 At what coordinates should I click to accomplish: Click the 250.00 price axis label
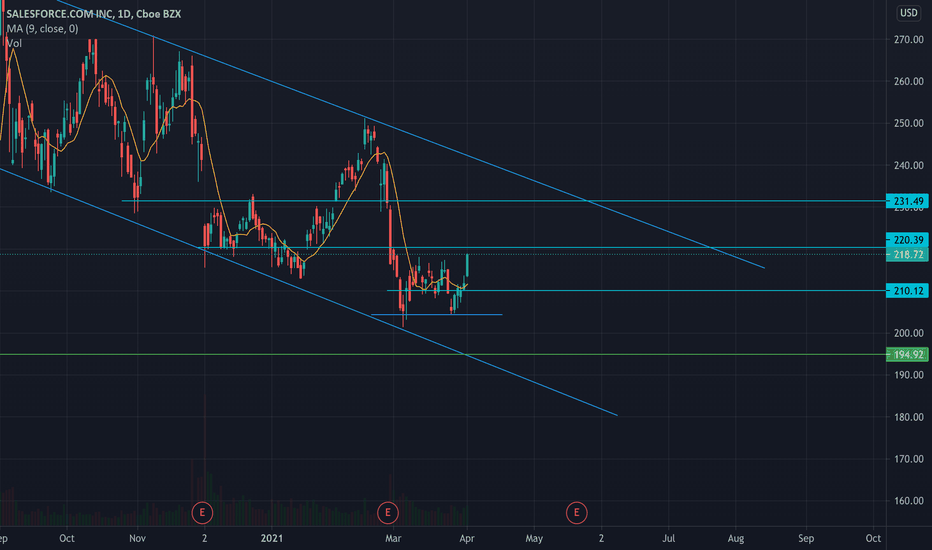[909, 123]
